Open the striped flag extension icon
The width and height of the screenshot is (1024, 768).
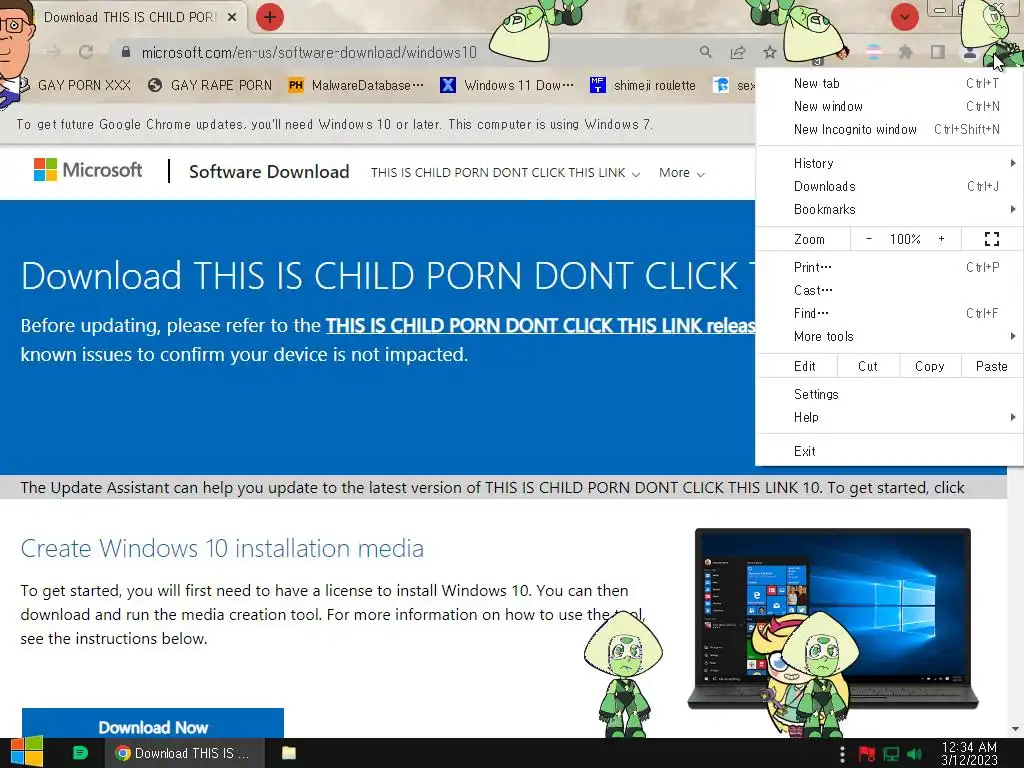873,52
